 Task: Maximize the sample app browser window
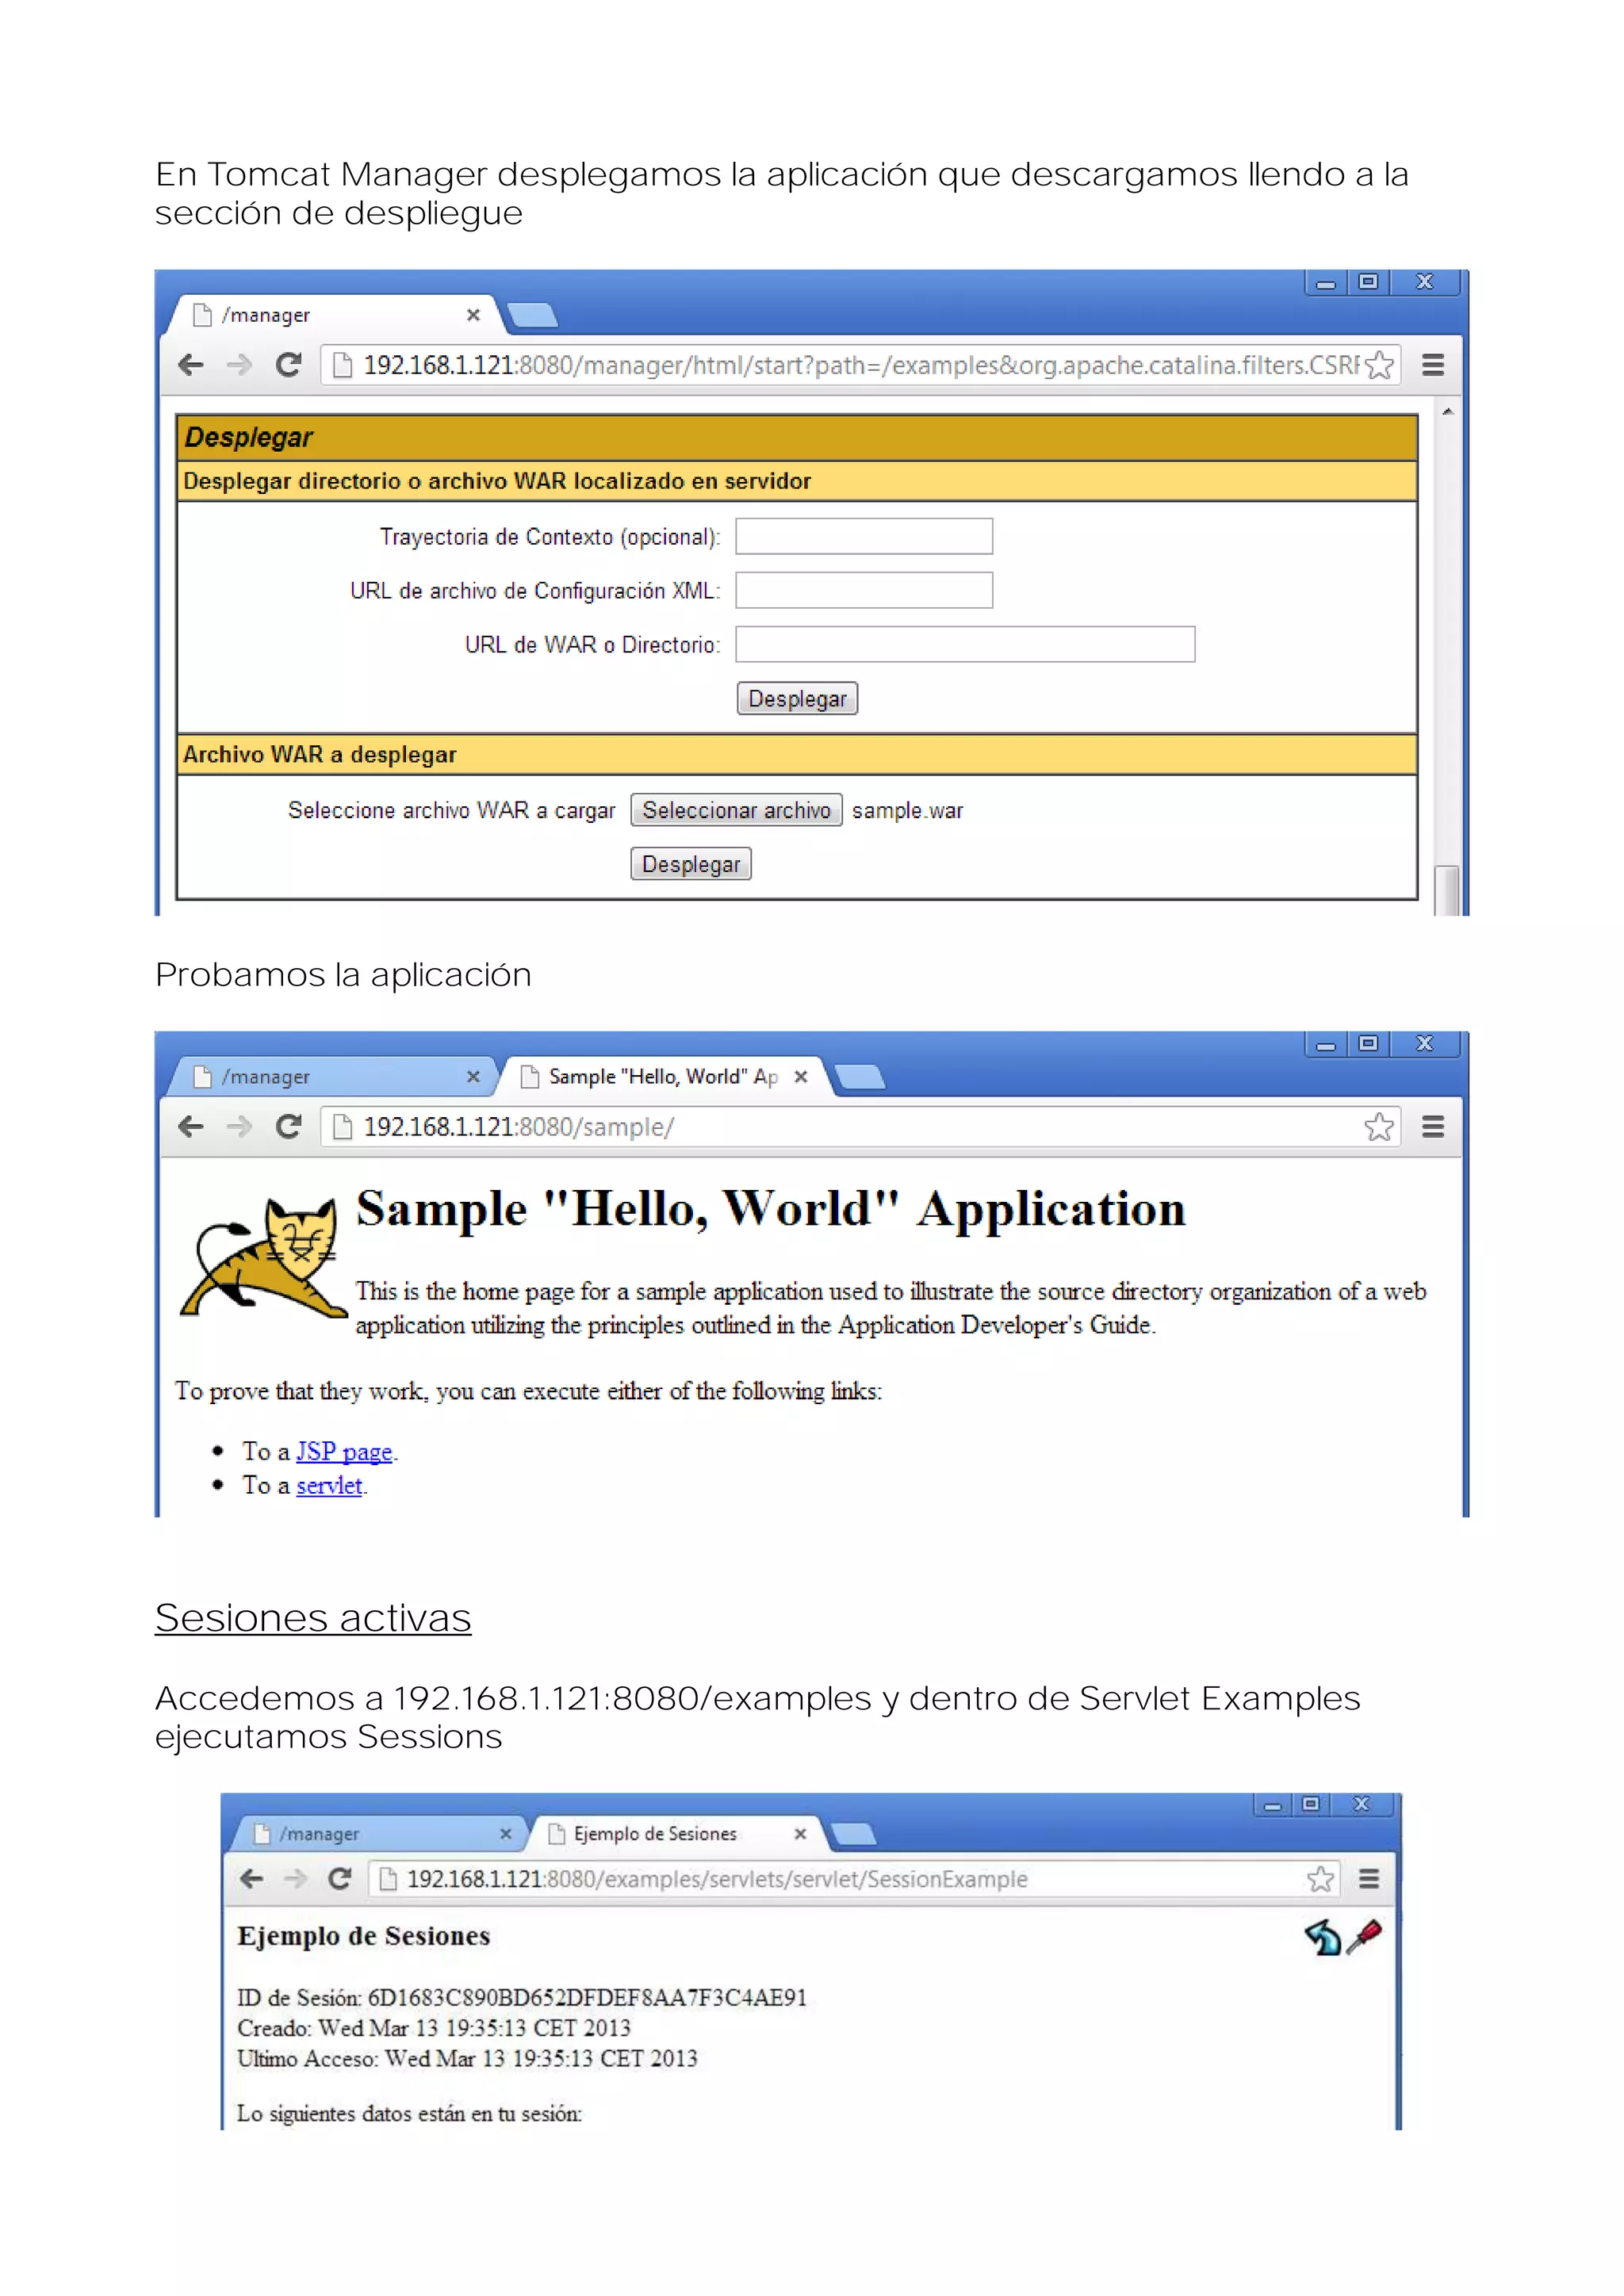(1369, 1044)
